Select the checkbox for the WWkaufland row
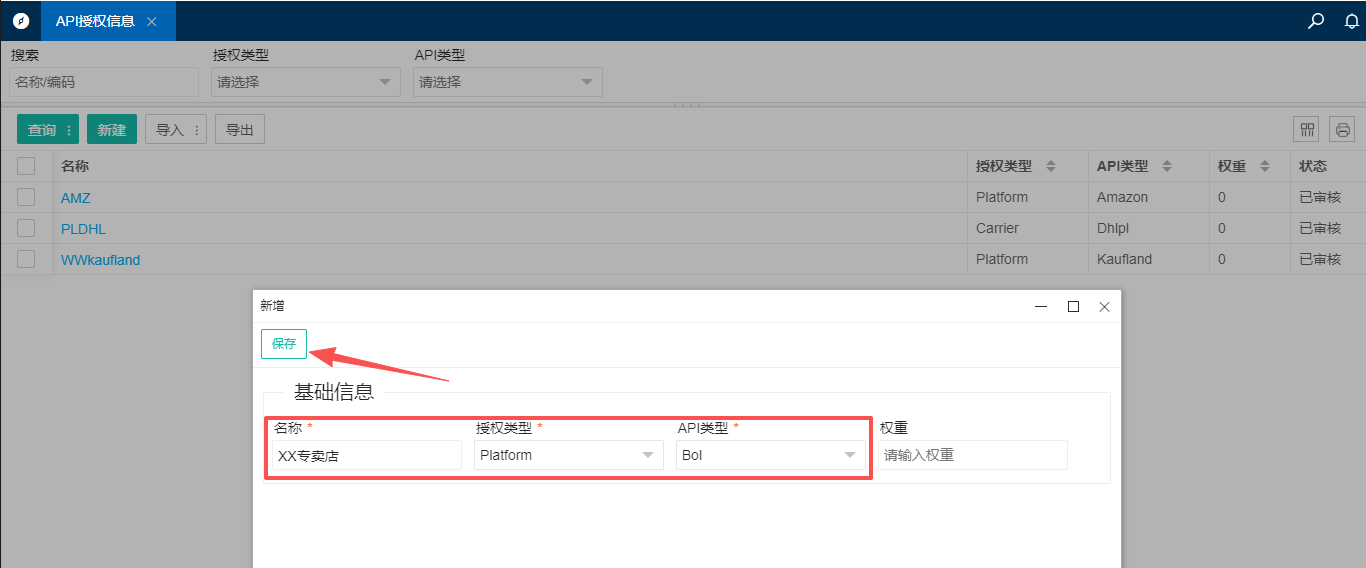The width and height of the screenshot is (1366, 568). click(26, 259)
